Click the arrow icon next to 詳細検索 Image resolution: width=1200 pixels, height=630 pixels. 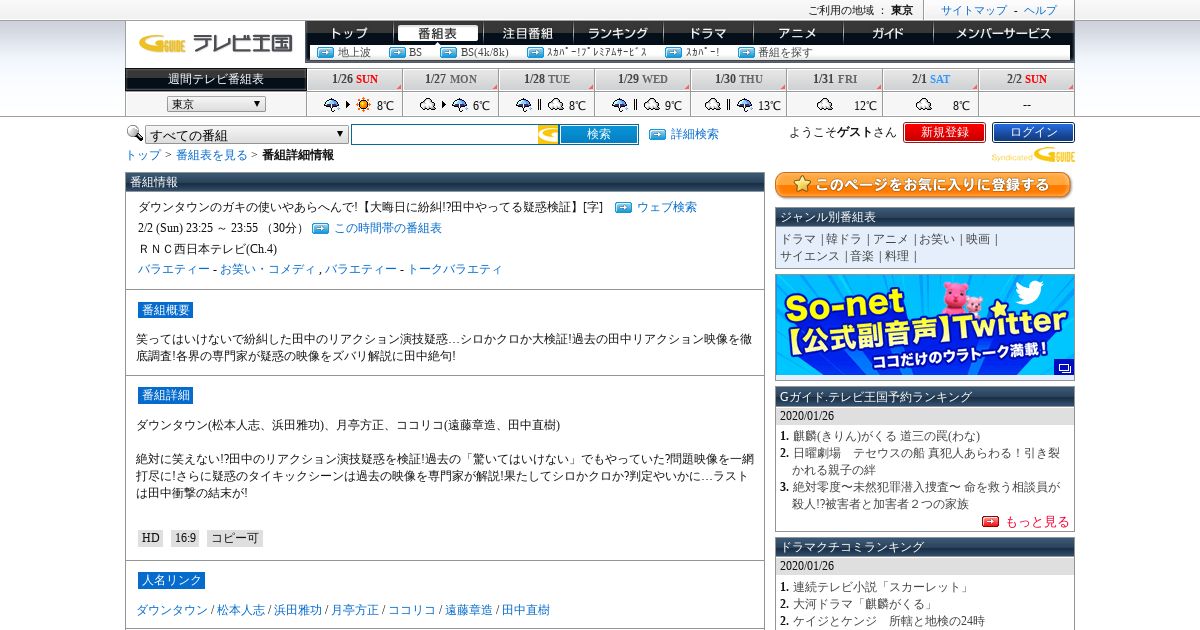pos(657,134)
